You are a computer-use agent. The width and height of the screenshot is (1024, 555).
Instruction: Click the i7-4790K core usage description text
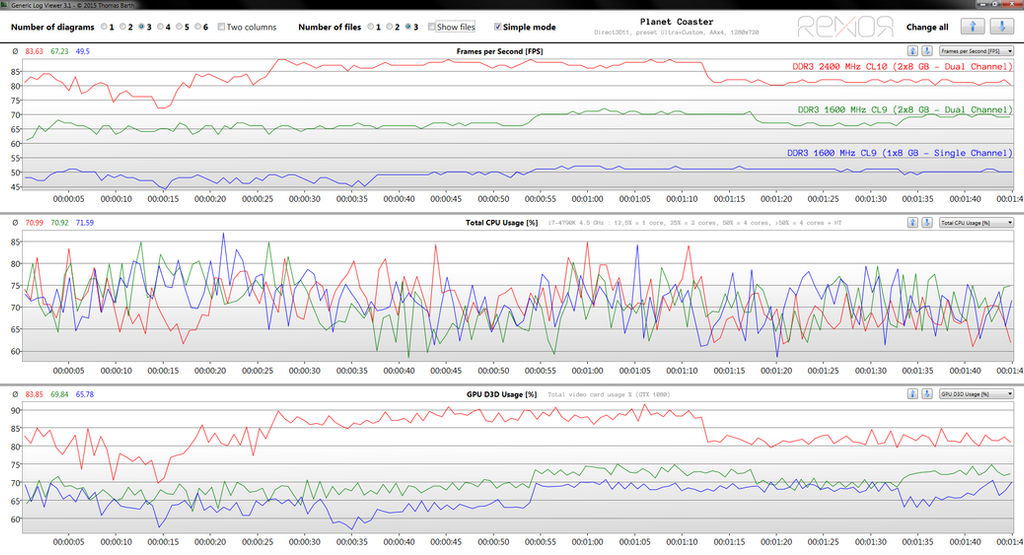point(694,223)
